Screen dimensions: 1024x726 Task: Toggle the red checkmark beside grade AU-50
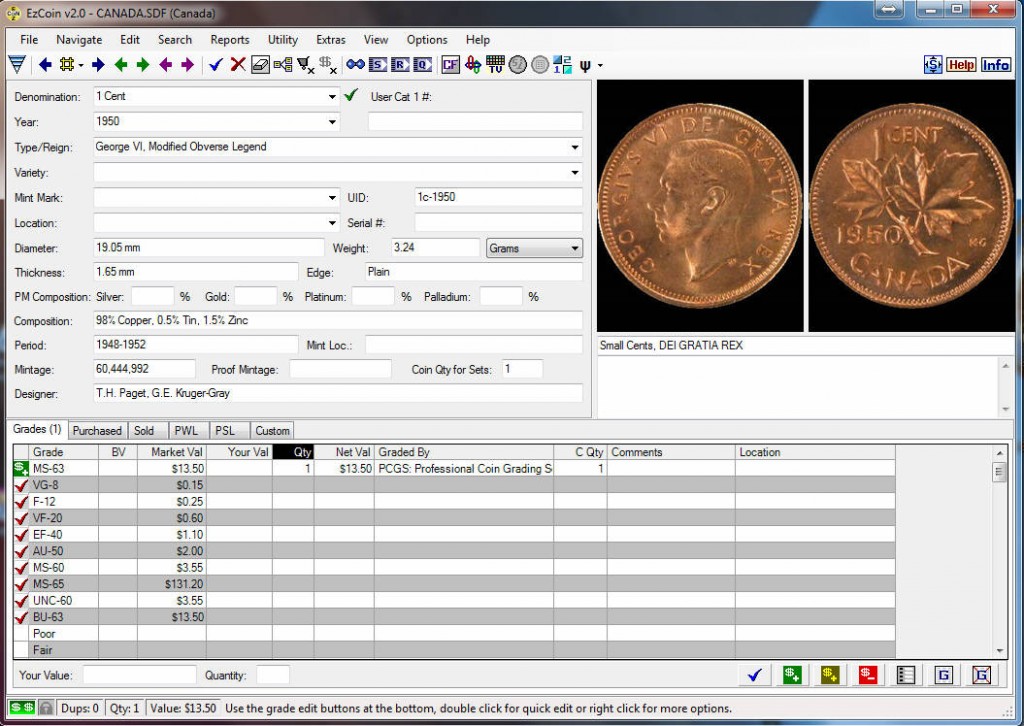click(20, 551)
